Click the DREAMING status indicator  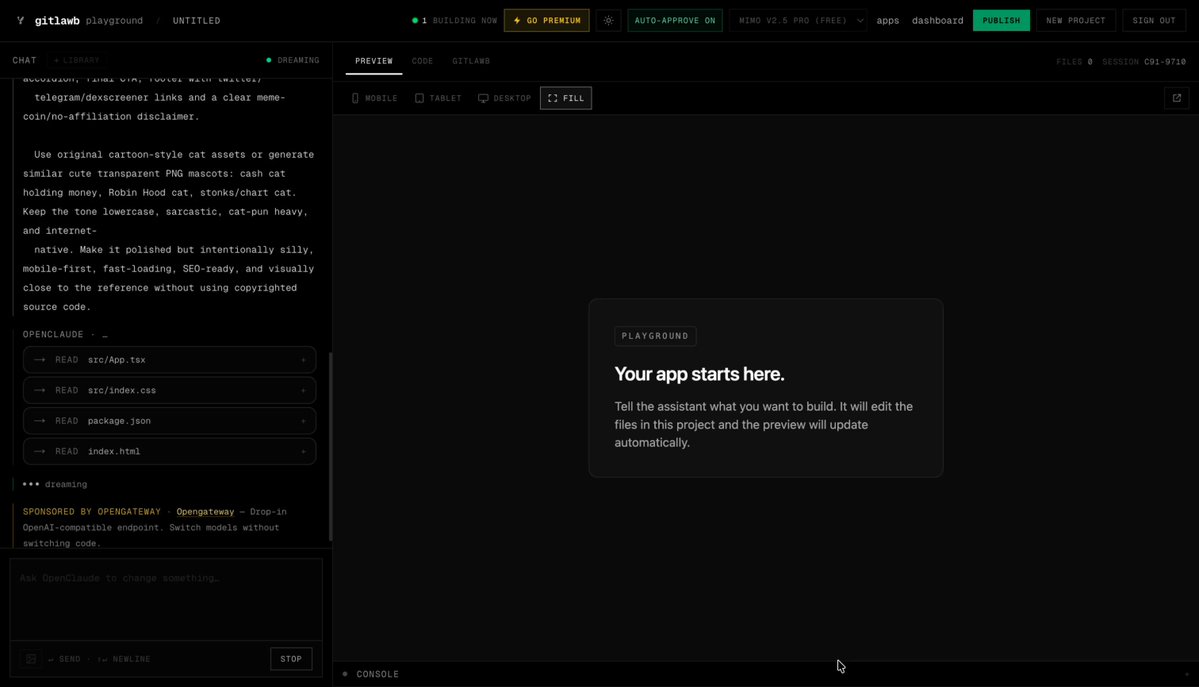(x=293, y=60)
